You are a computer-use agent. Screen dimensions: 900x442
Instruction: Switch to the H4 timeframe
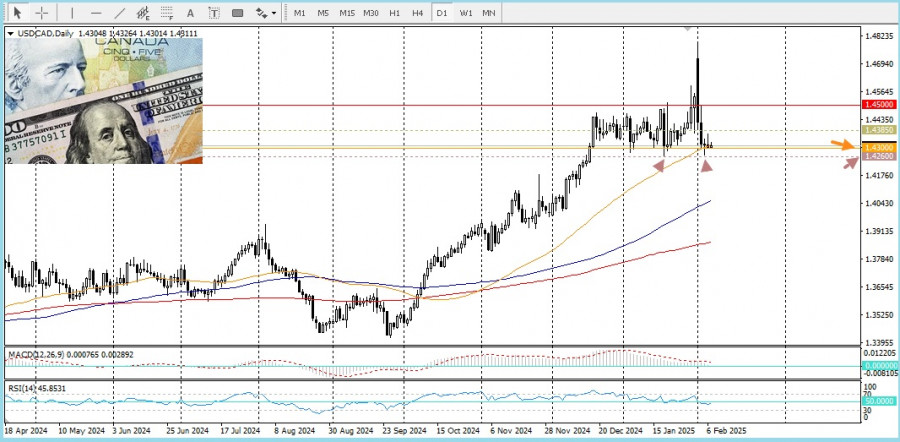418,13
